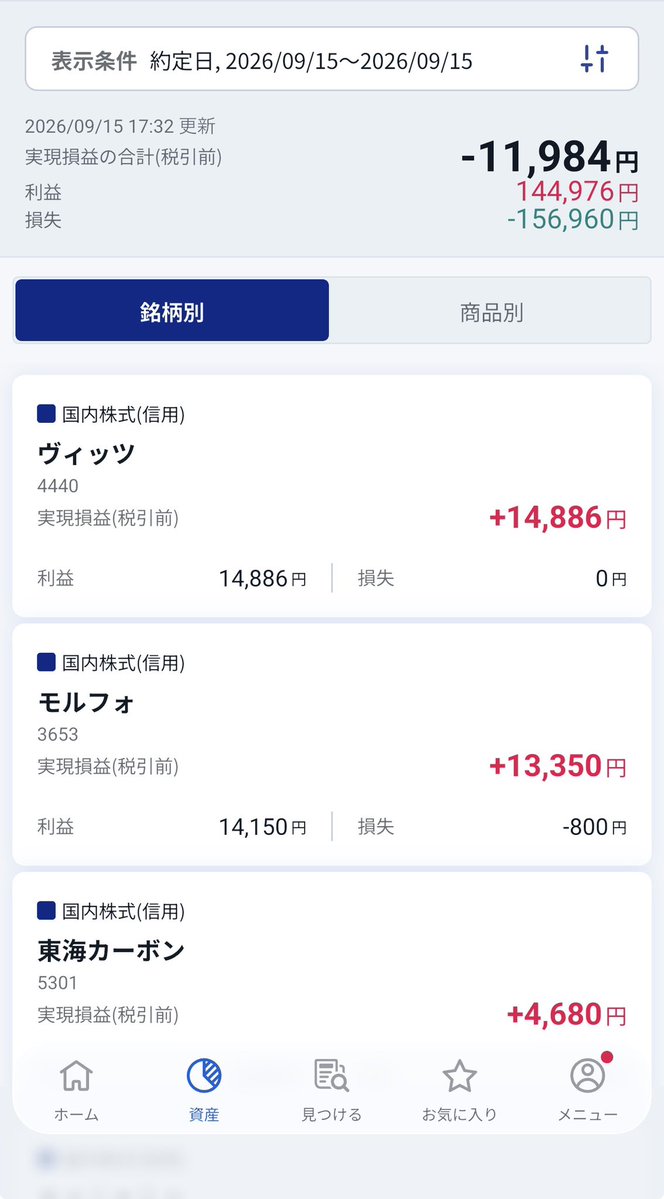Switch to the 商品別 segment
Image resolution: width=664 pixels, height=1199 pixels.
coord(491,310)
